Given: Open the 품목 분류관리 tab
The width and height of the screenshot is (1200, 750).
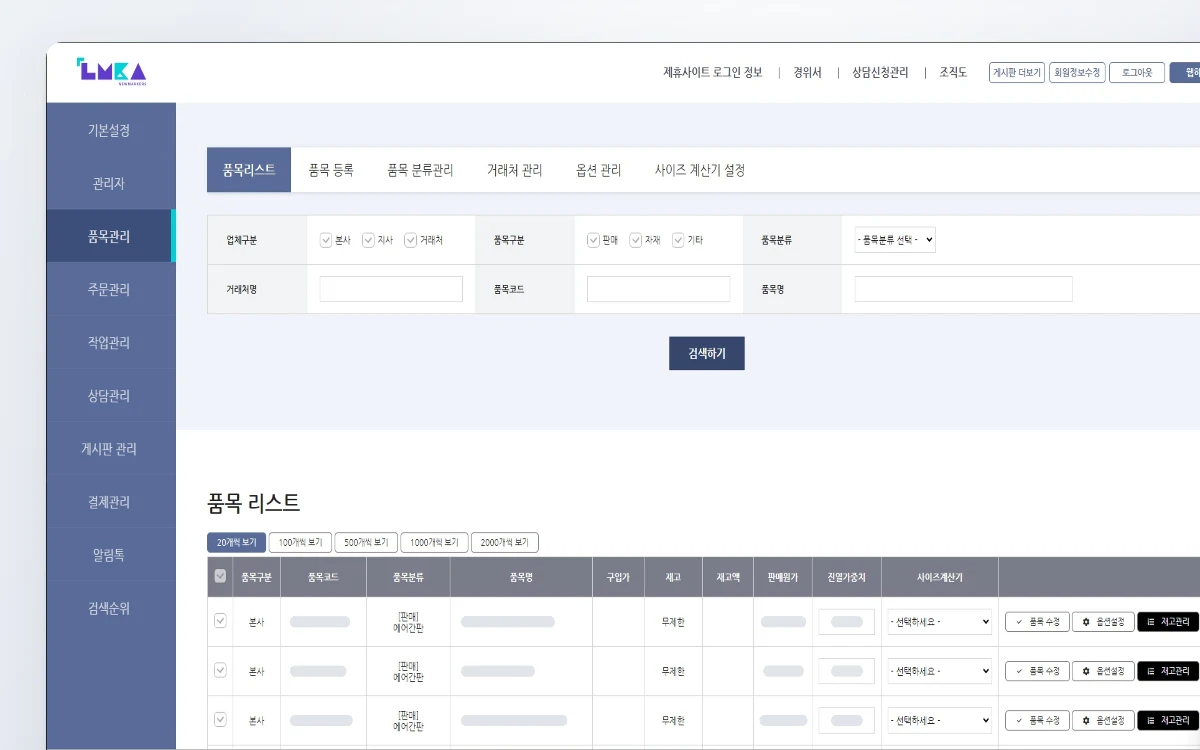Looking at the screenshot, I should point(420,170).
